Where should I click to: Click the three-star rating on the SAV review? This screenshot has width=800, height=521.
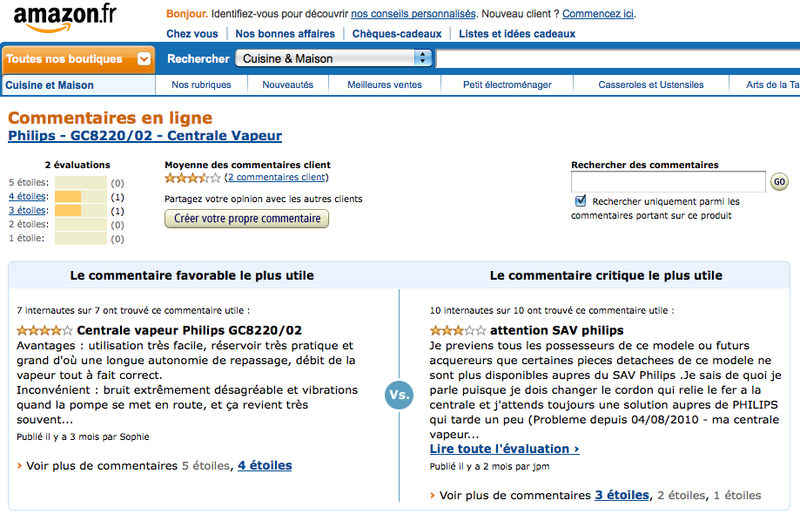point(458,331)
